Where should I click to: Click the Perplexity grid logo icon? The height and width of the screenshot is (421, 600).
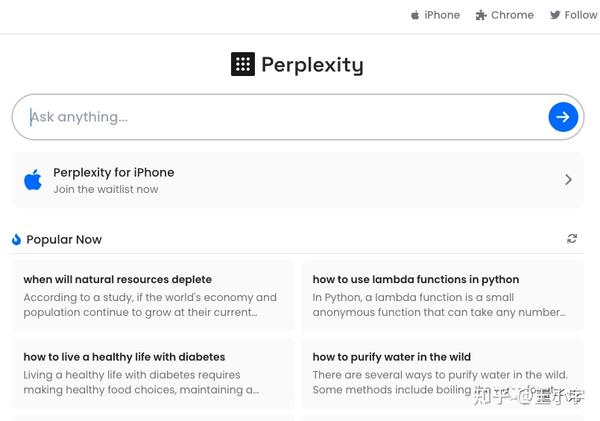[x=243, y=64]
